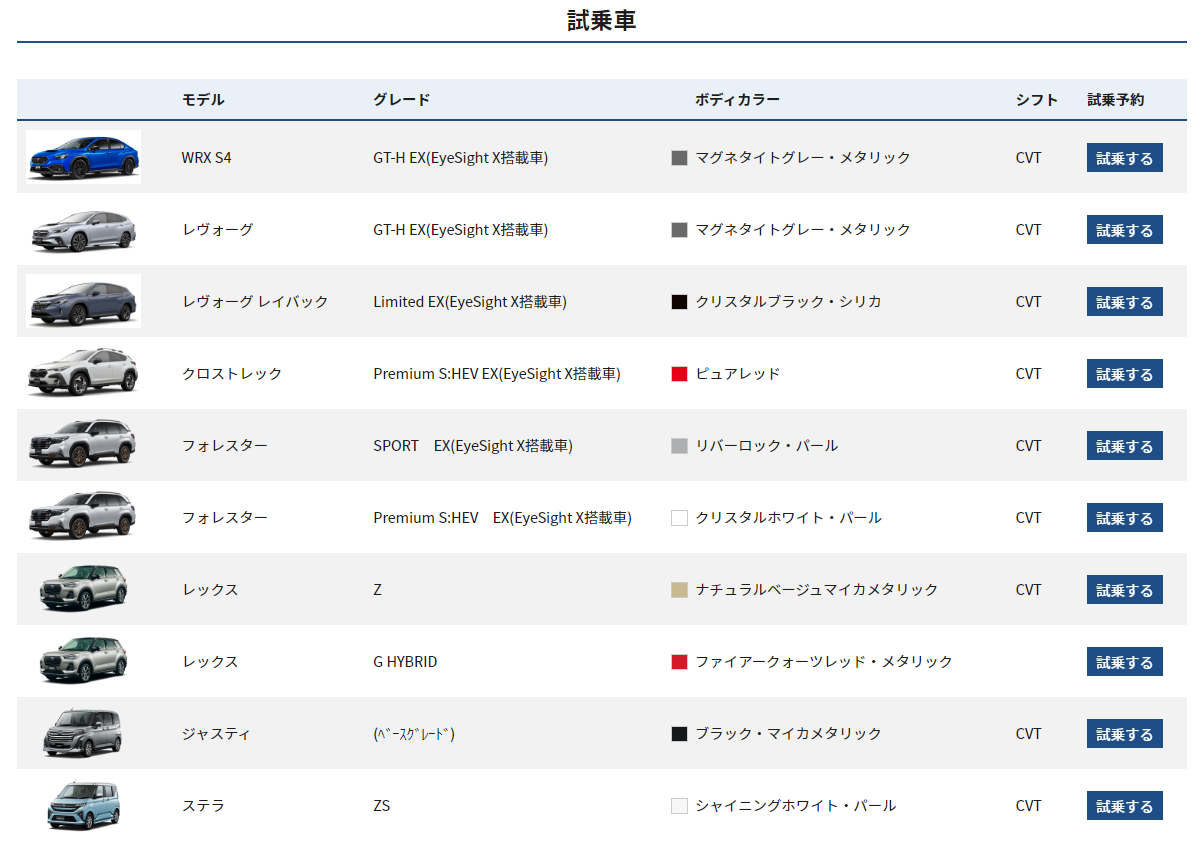Click the ファイアークォーツレッド・メタリック red swatch
The width and height of the screenshot is (1204, 862).
click(679, 662)
